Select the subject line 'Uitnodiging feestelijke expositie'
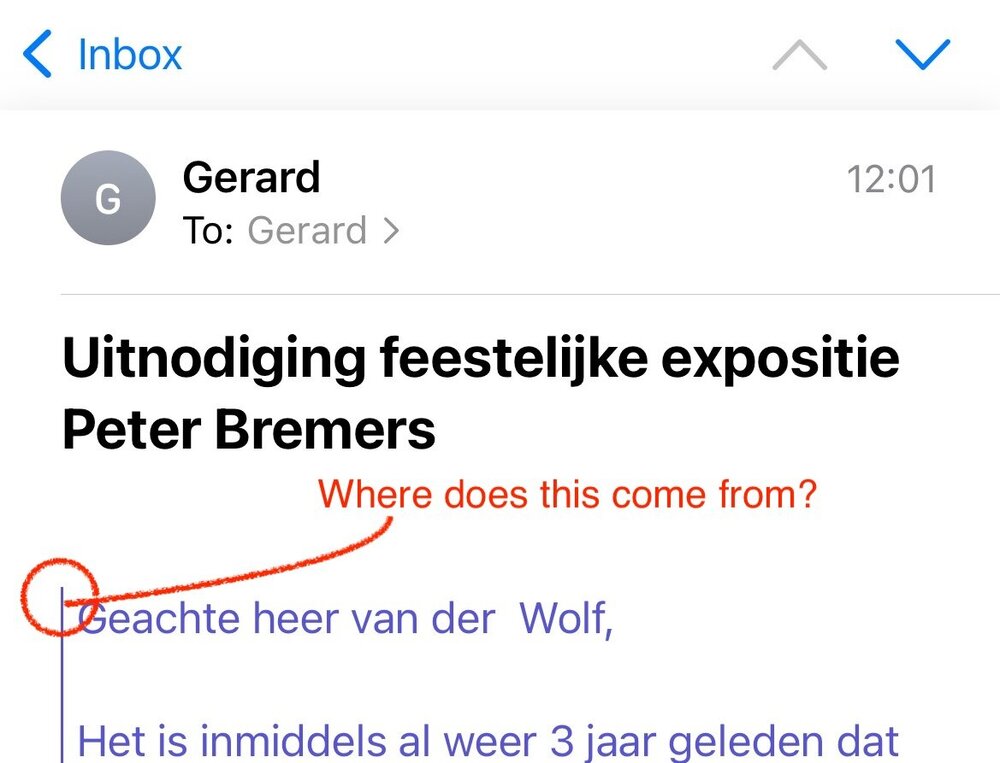The image size is (1000, 763). [480, 357]
